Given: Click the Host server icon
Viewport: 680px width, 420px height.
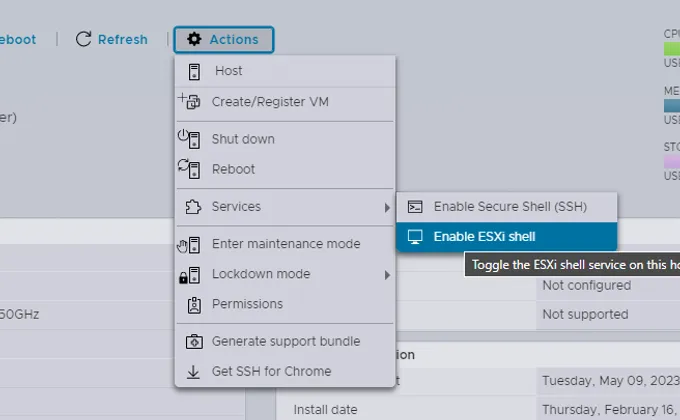Looking at the screenshot, I should point(194,72).
